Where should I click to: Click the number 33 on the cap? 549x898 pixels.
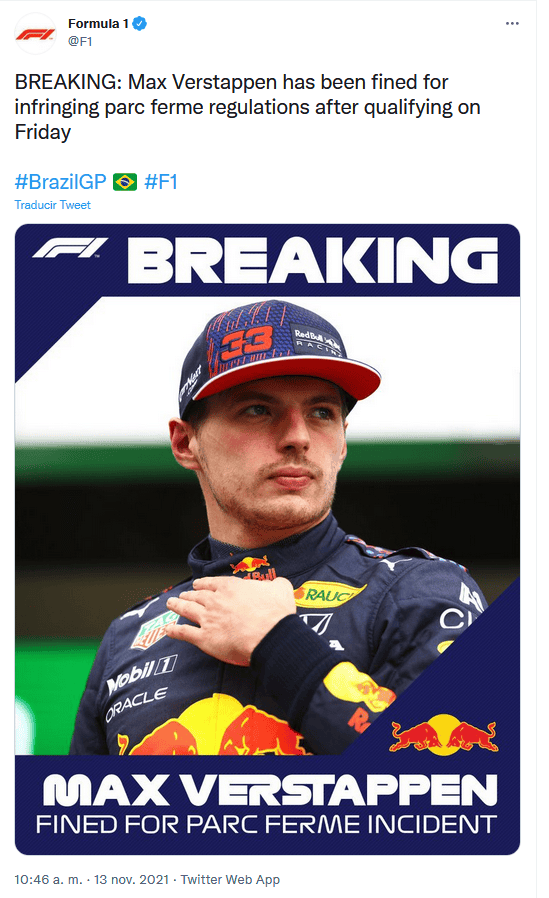(247, 343)
